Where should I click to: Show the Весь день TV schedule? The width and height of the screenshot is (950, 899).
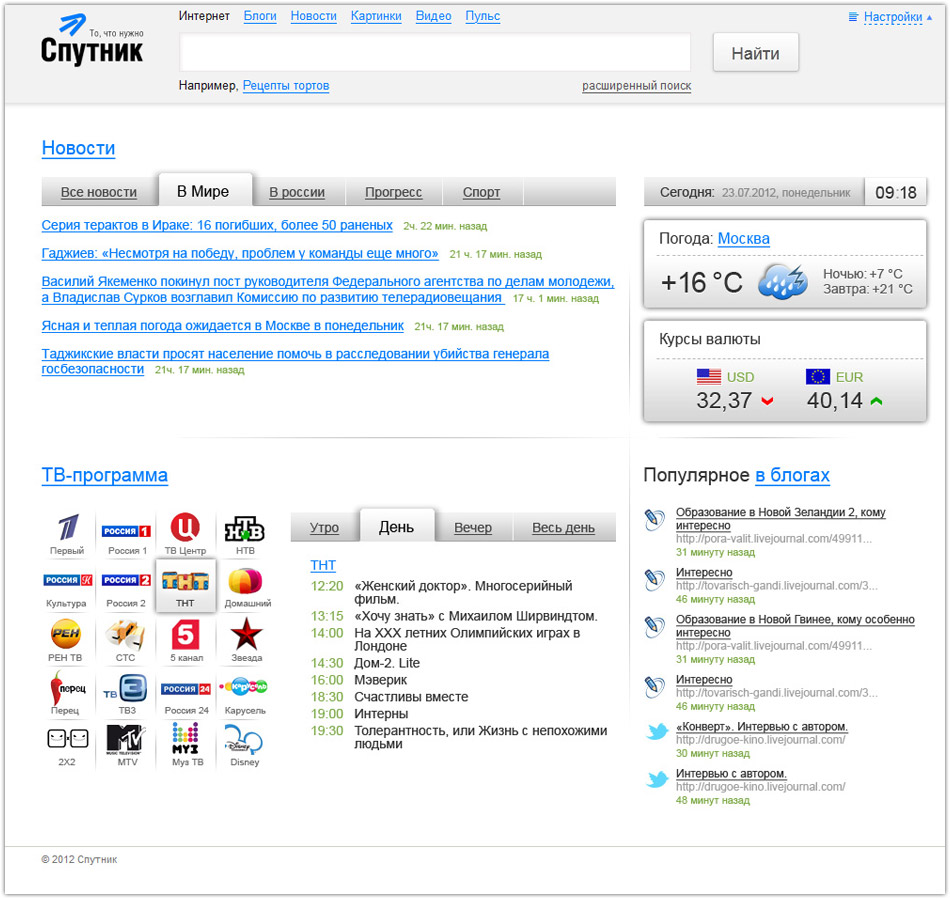[563, 528]
